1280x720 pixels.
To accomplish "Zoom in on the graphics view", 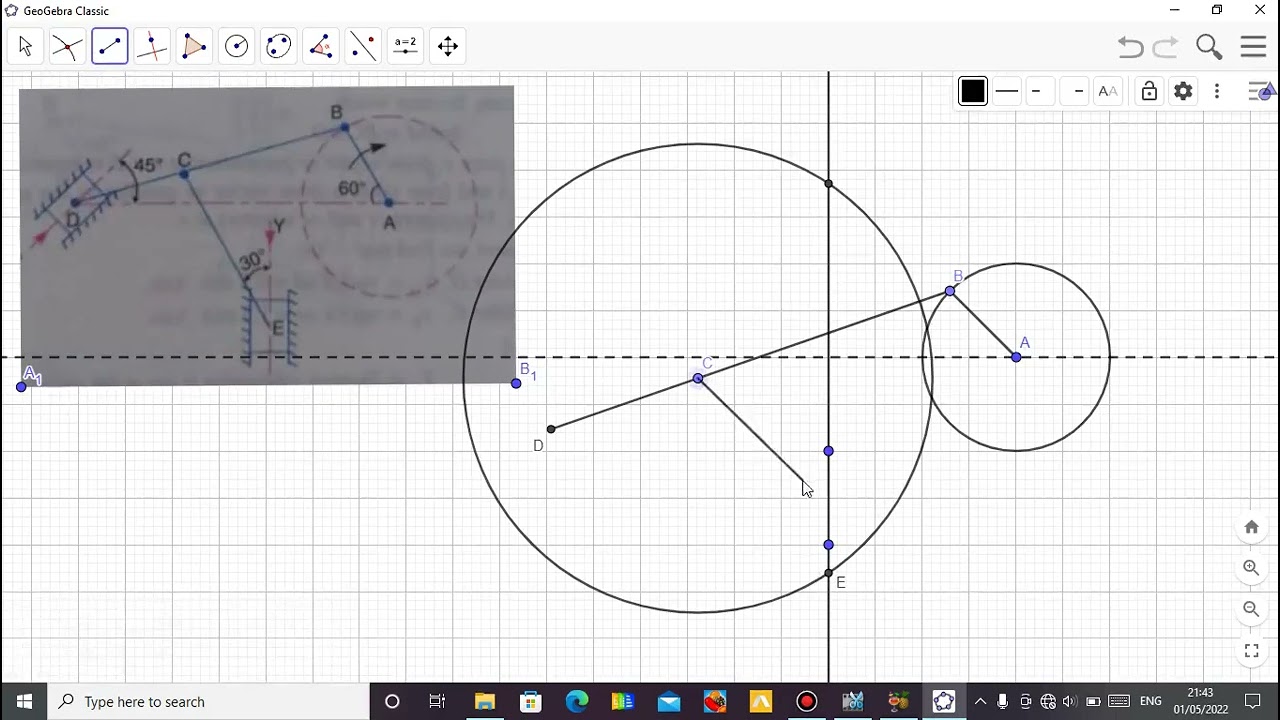I will point(1251,567).
